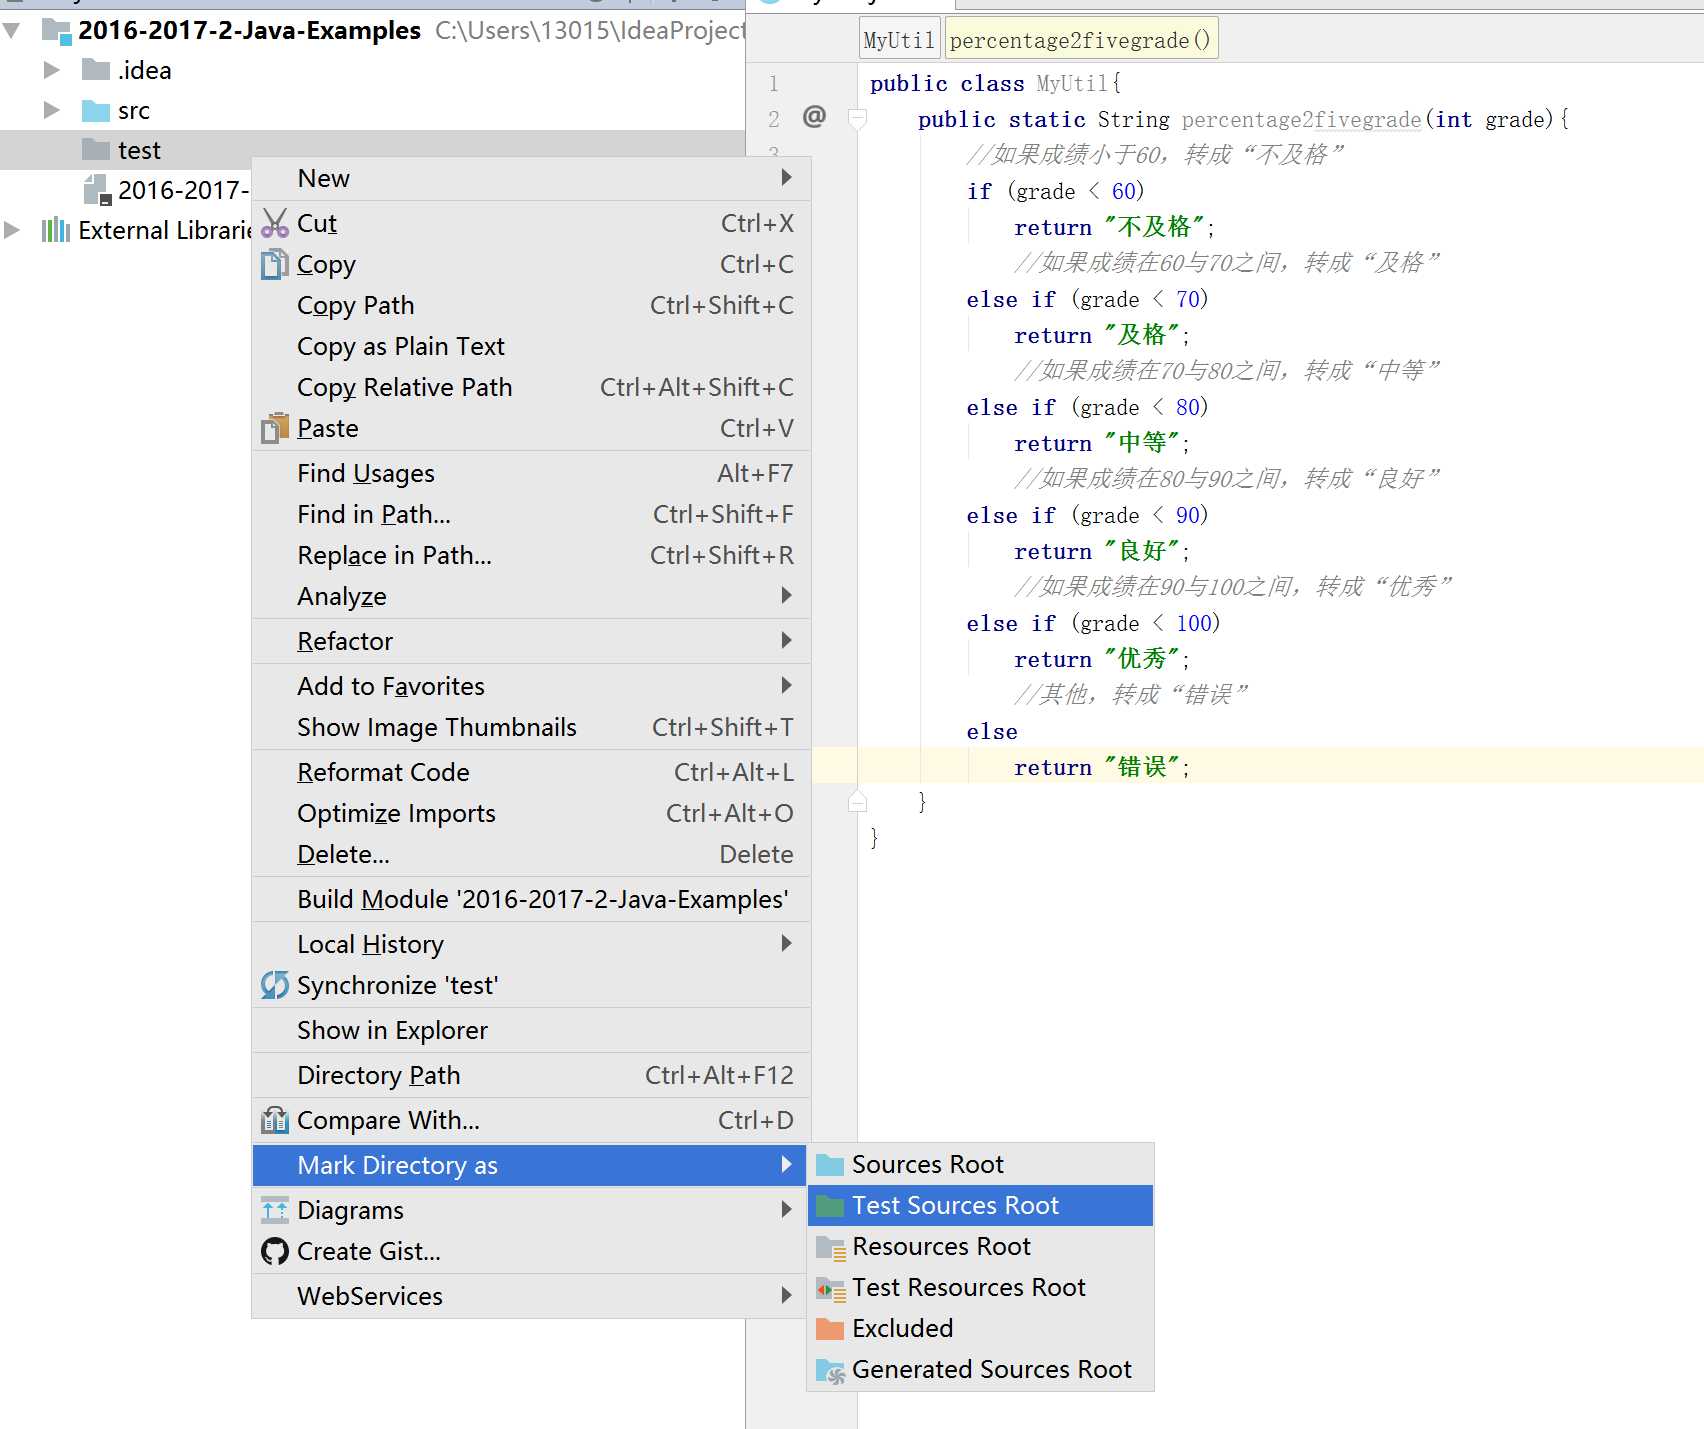This screenshot has height=1429, width=1704.
Task: Click the Paste clipboard icon
Action: click(x=274, y=428)
